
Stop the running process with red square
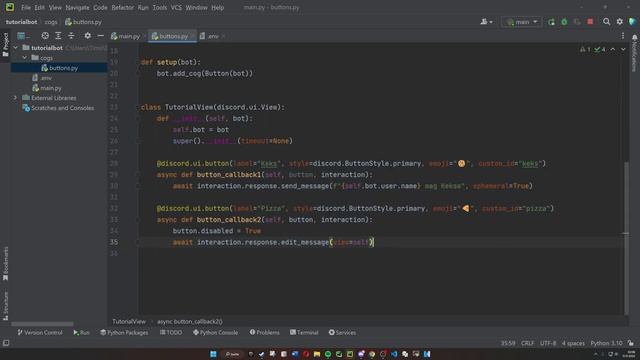pos(590,22)
